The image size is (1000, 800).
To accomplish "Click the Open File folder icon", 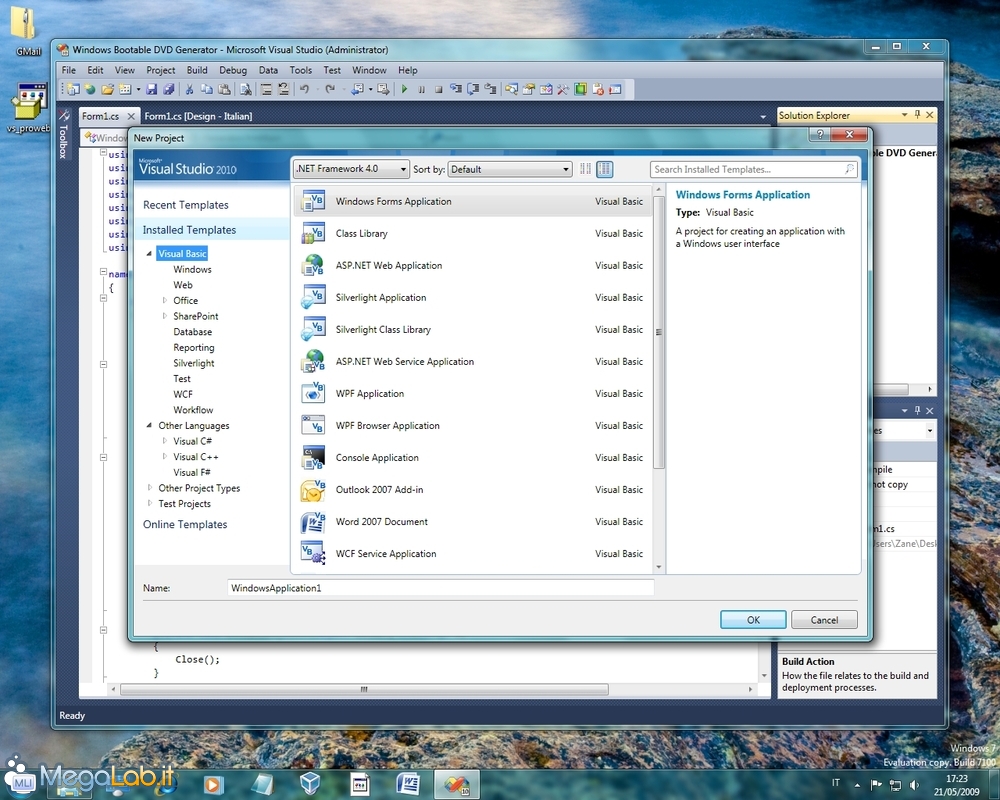I will click(107, 89).
